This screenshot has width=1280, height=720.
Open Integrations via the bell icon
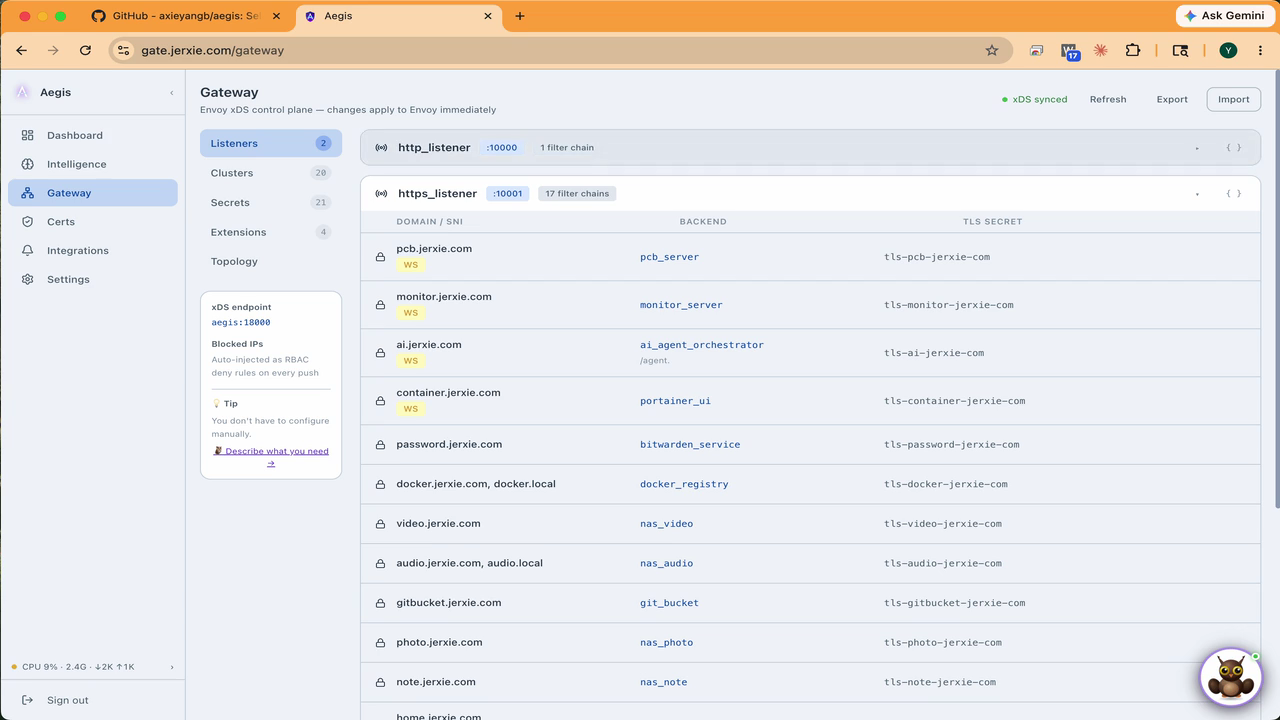point(27,251)
